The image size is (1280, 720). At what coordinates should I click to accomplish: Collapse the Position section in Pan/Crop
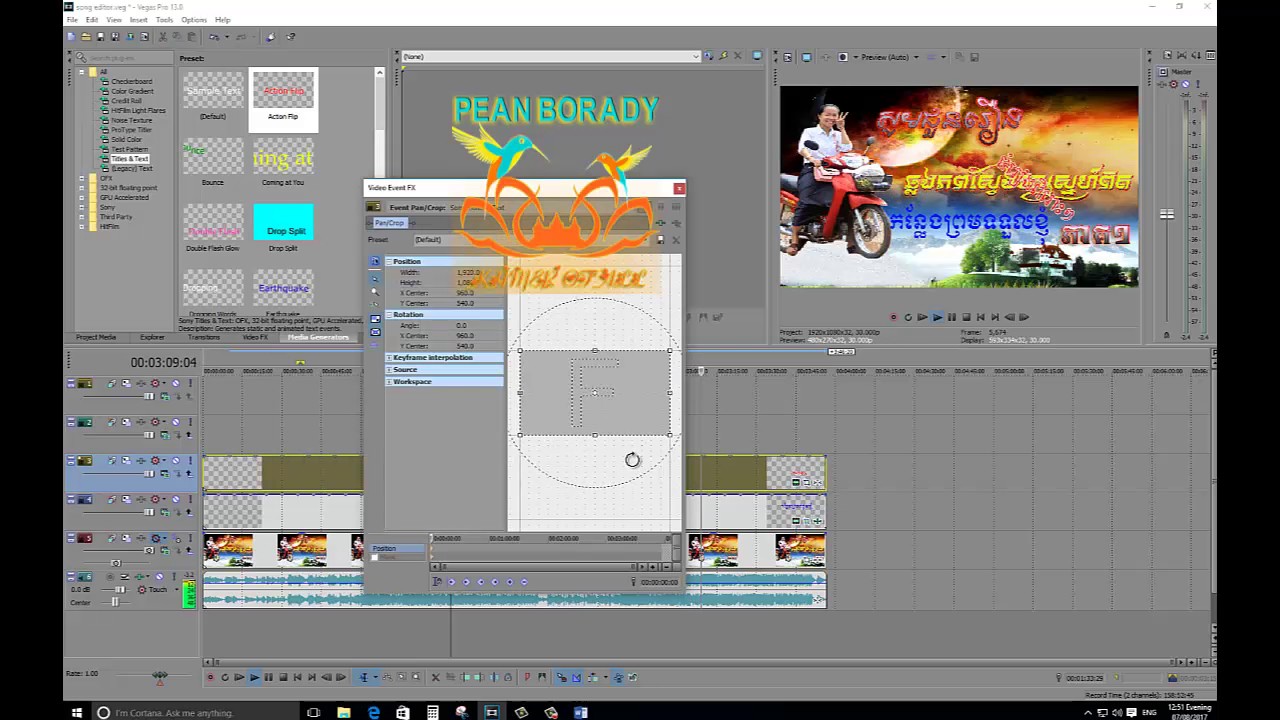pos(389,262)
